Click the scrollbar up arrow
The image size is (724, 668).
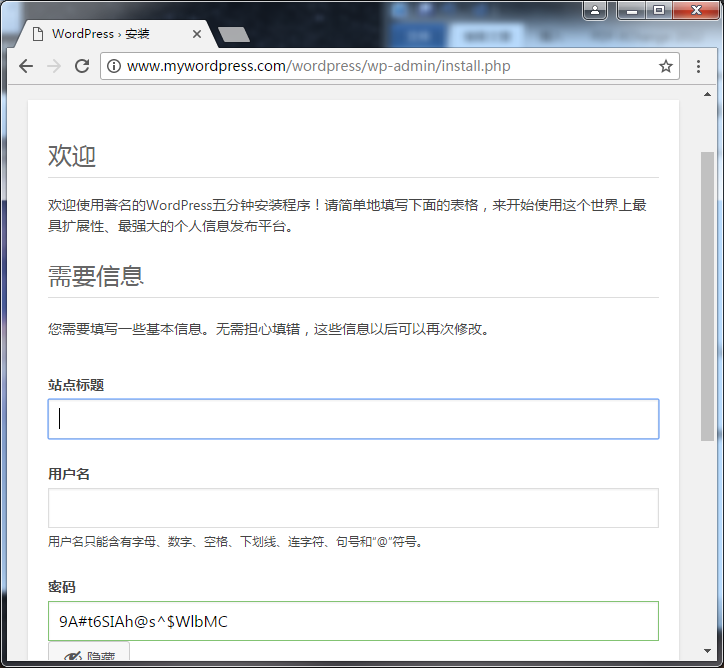(x=707, y=94)
